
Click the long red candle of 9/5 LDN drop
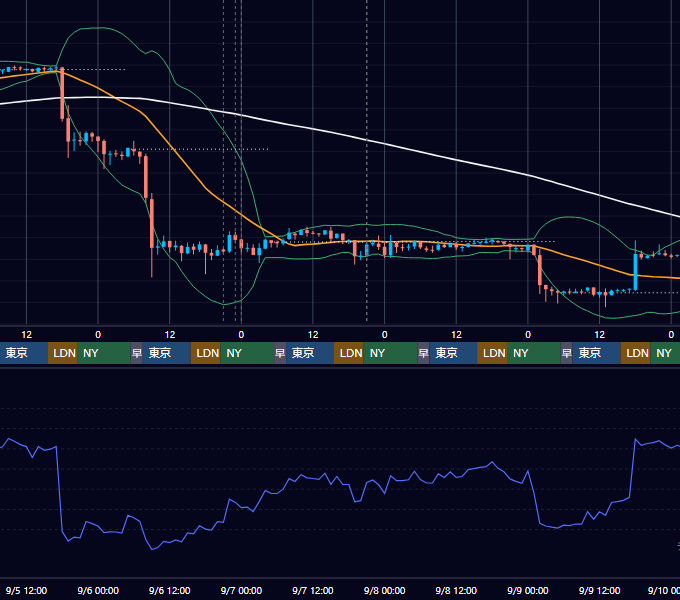pos(62,94)
